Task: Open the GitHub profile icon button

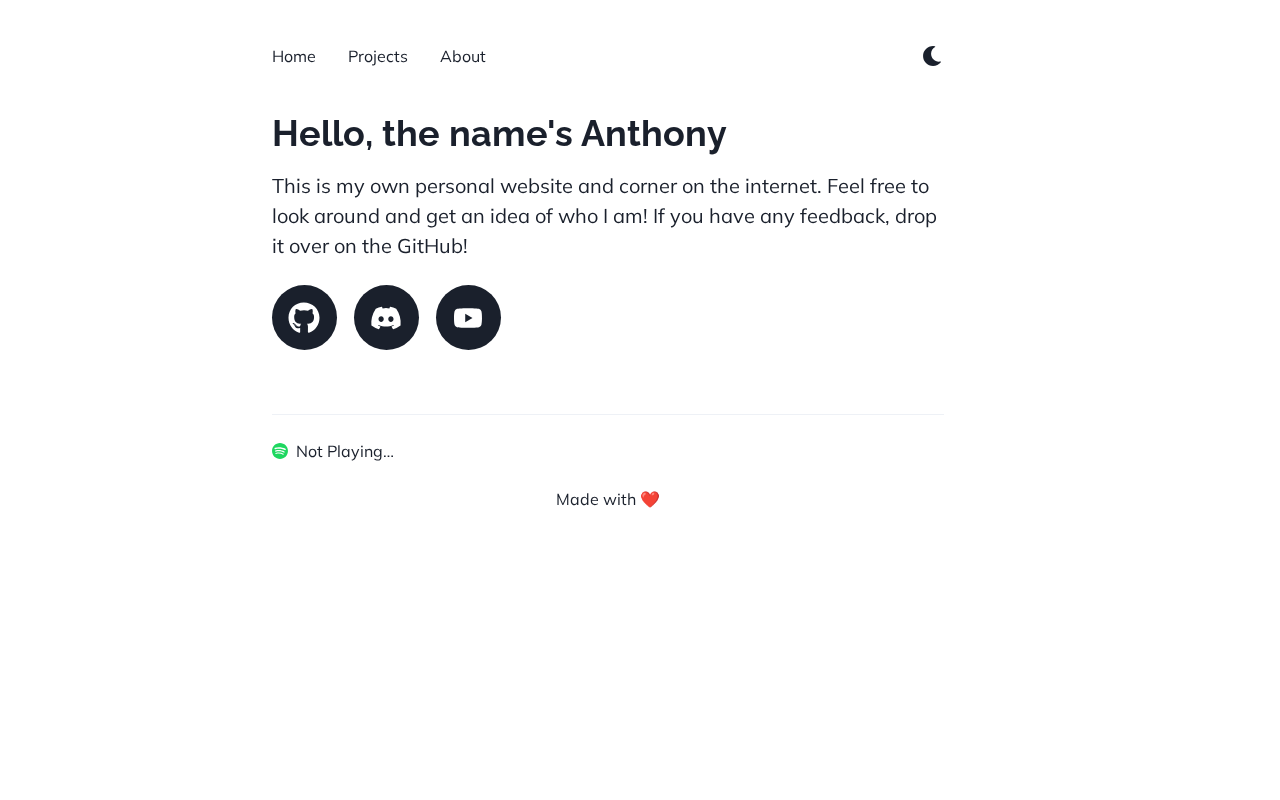Action: tap(304, 317)
